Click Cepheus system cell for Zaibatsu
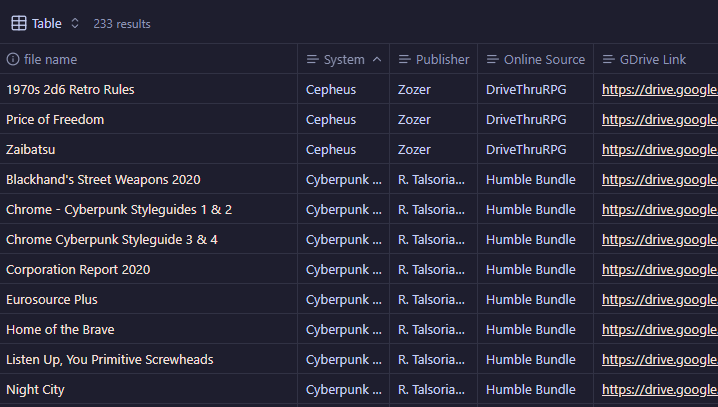Image resolution: width=718 pixels, height=407 pixels. pos(331,149)
